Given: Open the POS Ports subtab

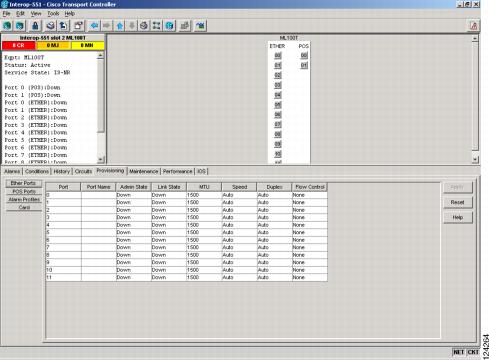Looking at the screenshot, I should click(x=24, y=191).
